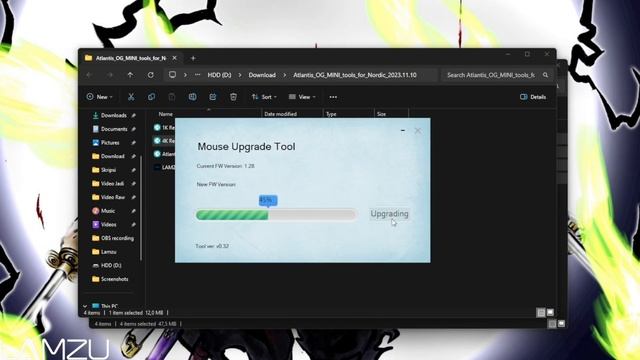Open Documents in quick access

(114, 129)
